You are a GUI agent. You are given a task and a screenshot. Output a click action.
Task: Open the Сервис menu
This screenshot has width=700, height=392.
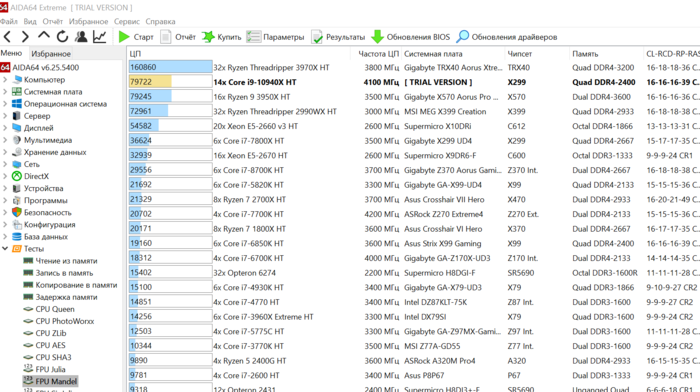[127, 21]
